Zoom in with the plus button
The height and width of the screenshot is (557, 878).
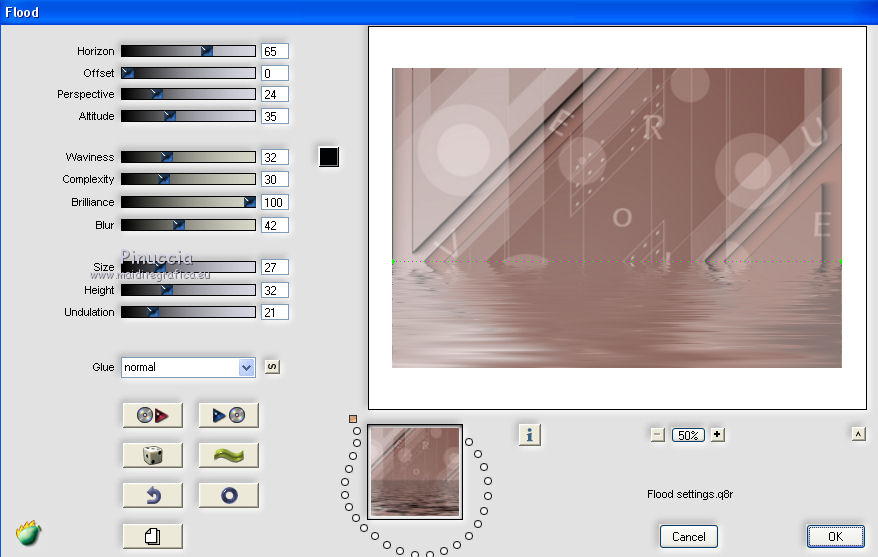click(717, 434)
